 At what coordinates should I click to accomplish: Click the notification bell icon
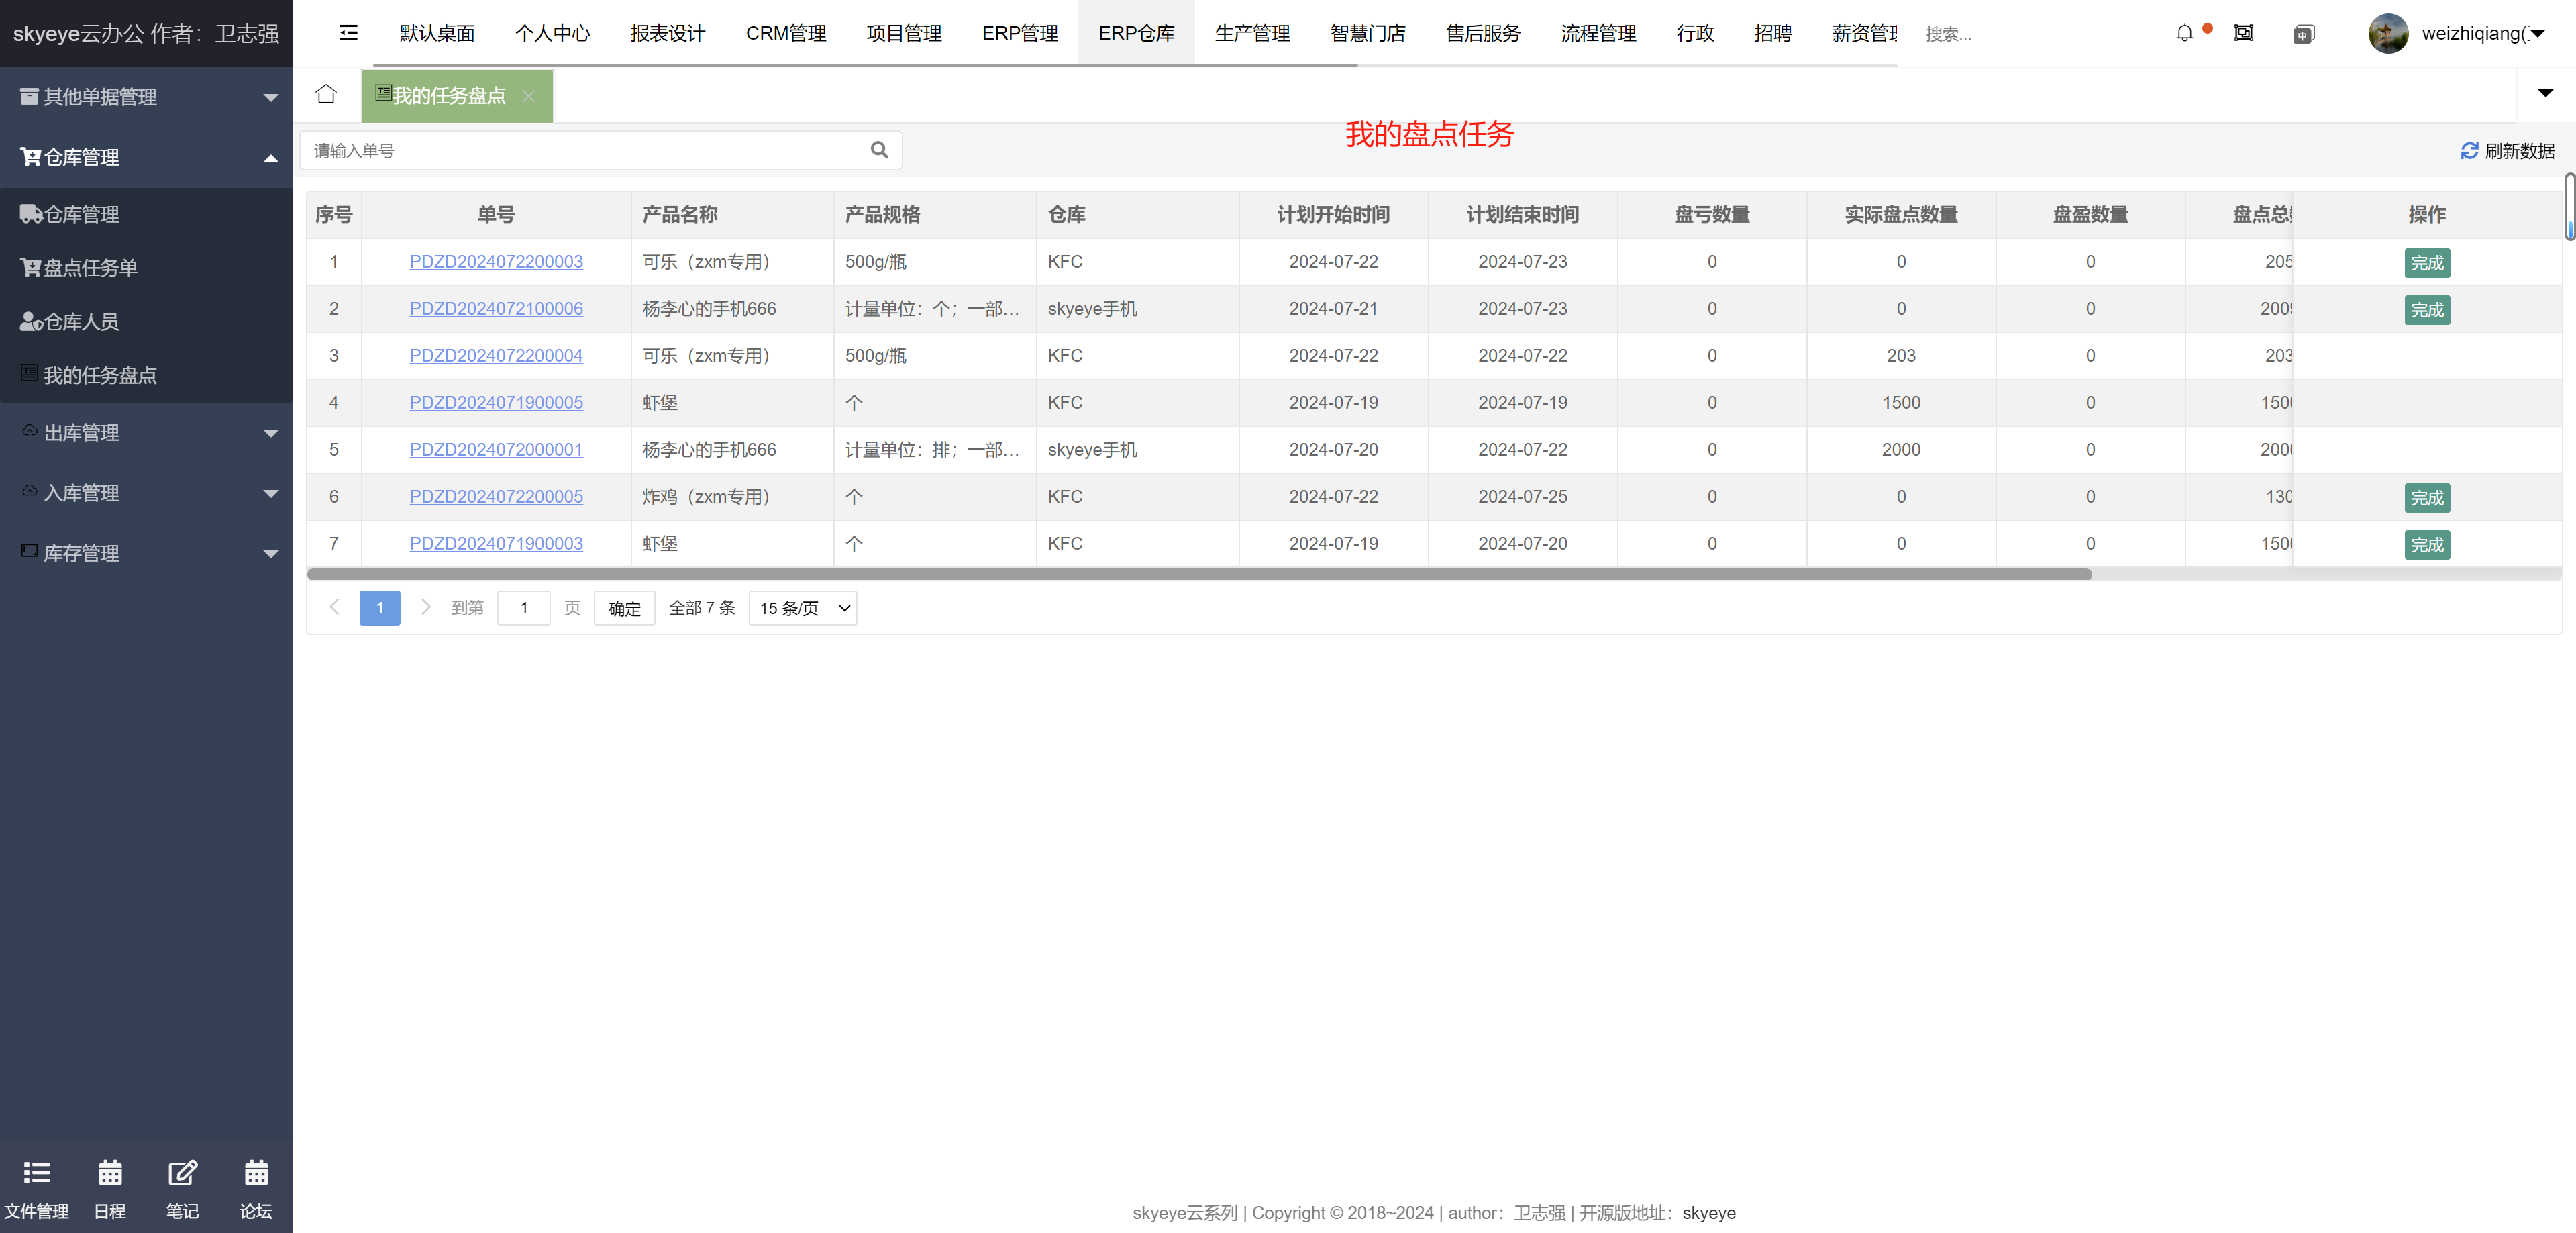coord(2184,33)
